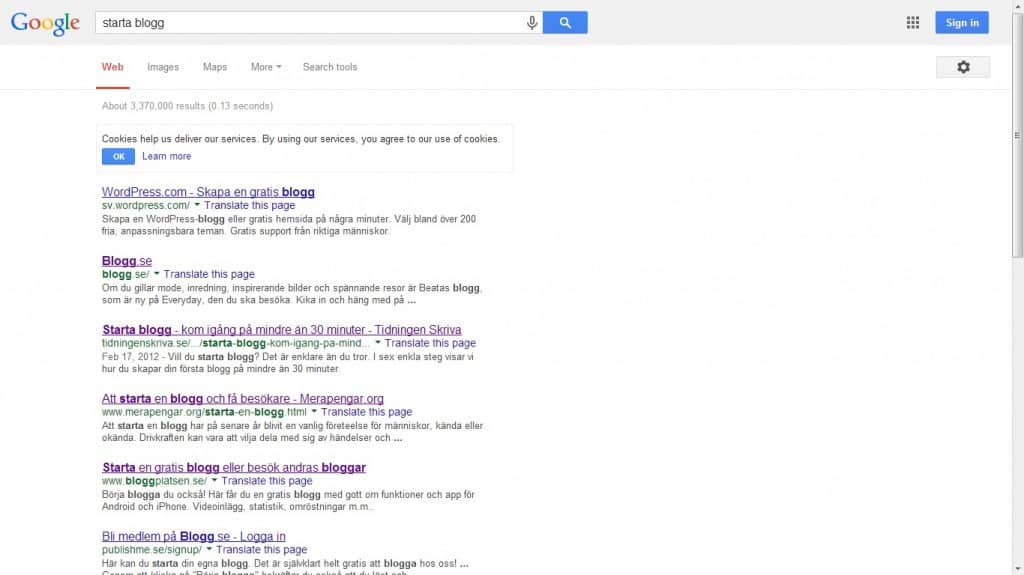
Task: Switch to the Images tab
Action: pyautogui.click(x=163, y=67)
